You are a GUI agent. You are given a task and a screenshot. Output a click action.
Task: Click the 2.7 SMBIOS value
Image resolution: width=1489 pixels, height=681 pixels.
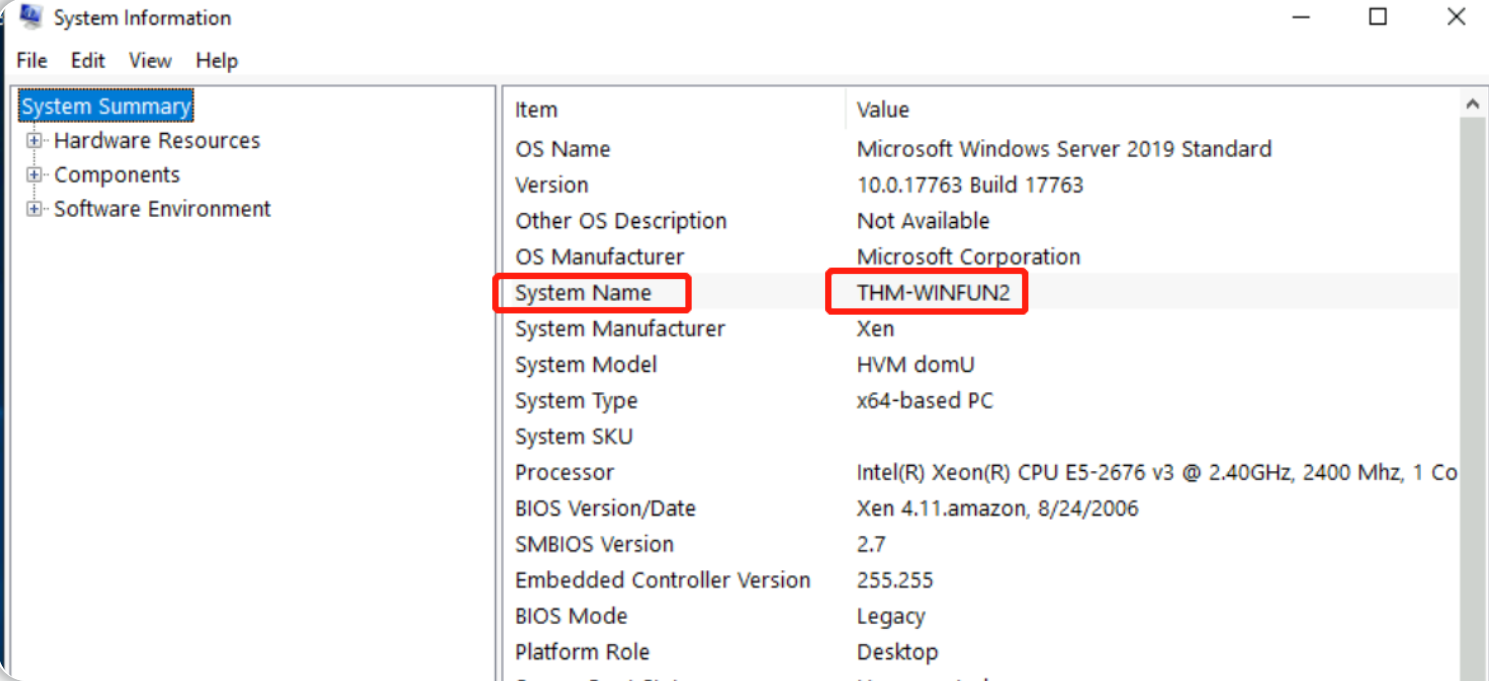871,545
